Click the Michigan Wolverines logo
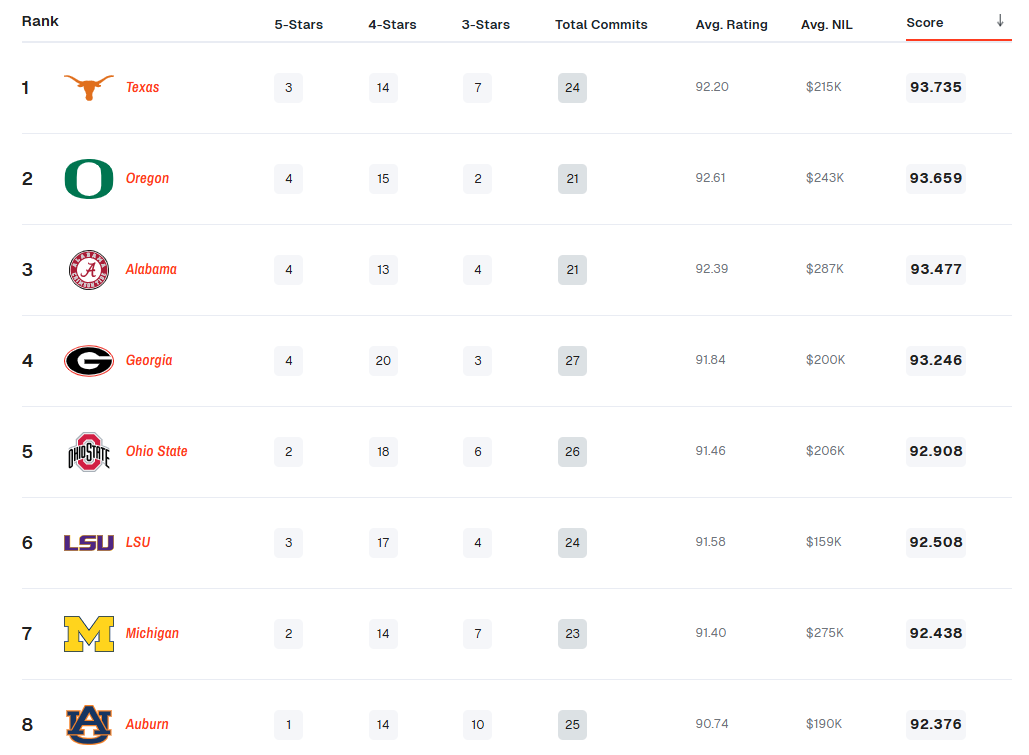The width and height of the screenshot is (1029, 755). 89,634
